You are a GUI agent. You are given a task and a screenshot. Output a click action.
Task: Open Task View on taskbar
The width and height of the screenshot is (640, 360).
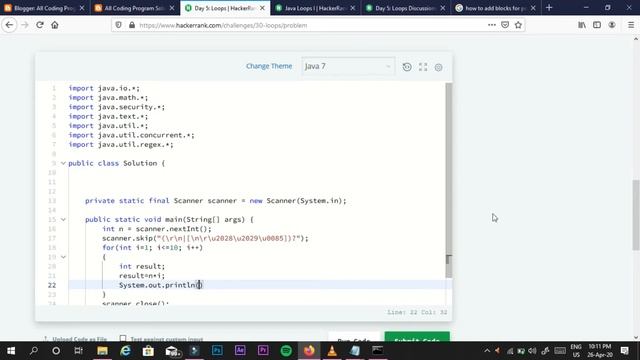click(x=78, y=350)
